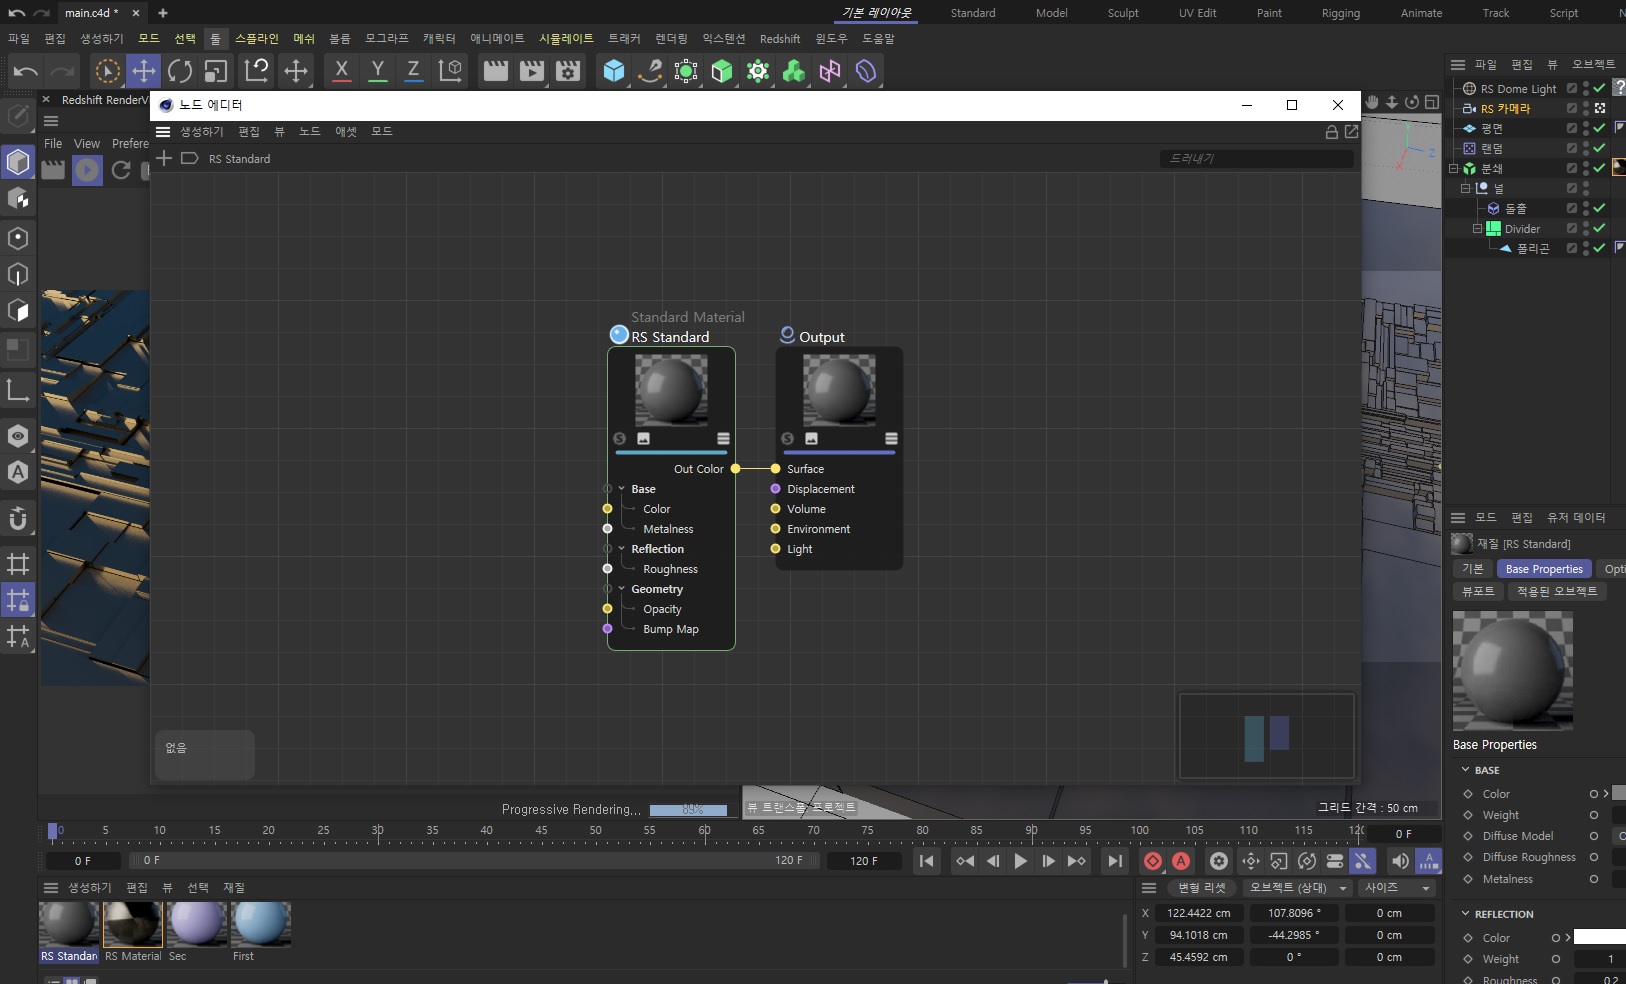Collapse the REFLECTION section in attributes

click(1466, 914)
